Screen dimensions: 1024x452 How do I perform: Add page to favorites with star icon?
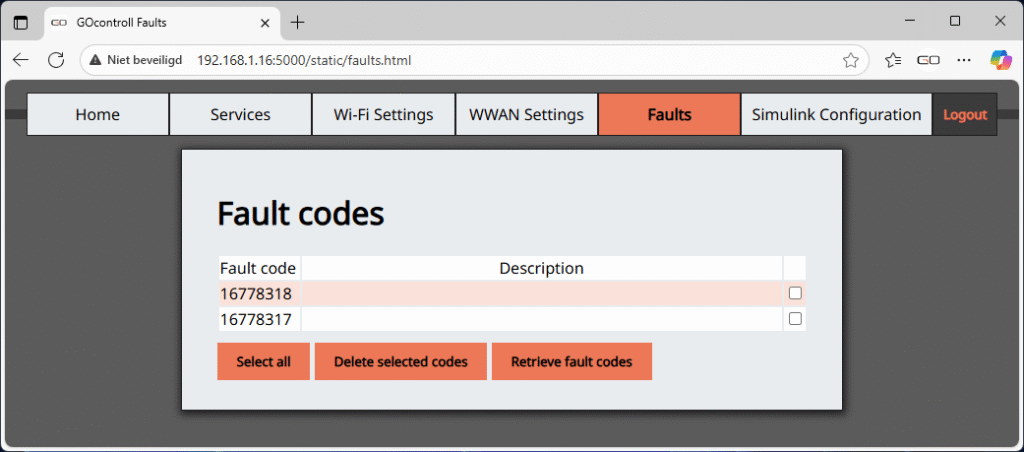pyautogui.click(x=850, y=60)
